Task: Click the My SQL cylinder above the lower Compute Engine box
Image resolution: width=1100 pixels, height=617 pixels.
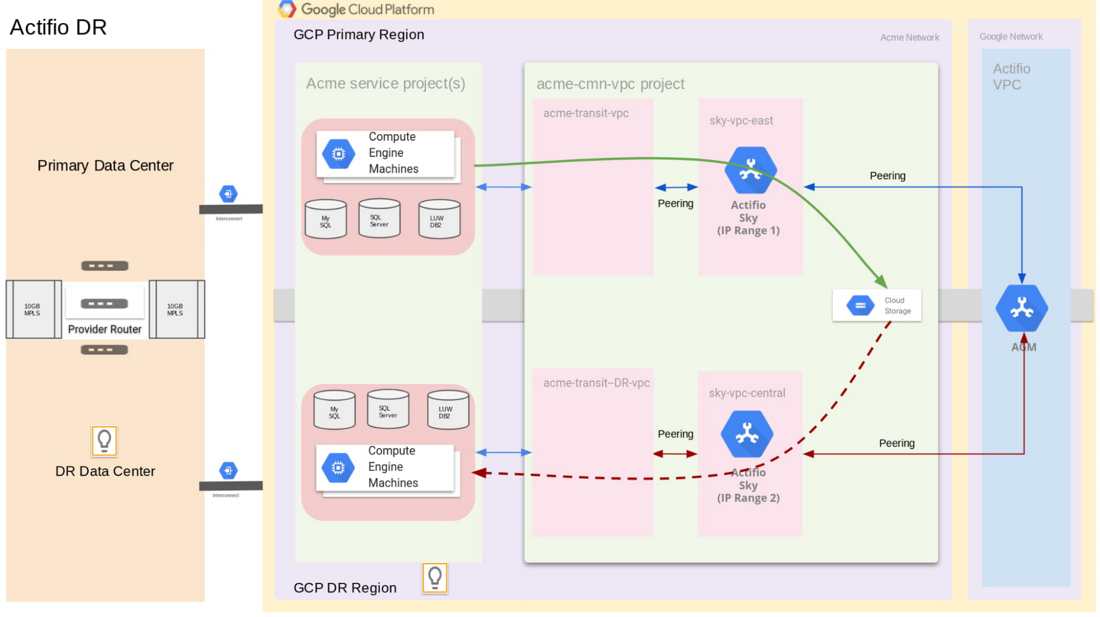Action: (334, 410)
